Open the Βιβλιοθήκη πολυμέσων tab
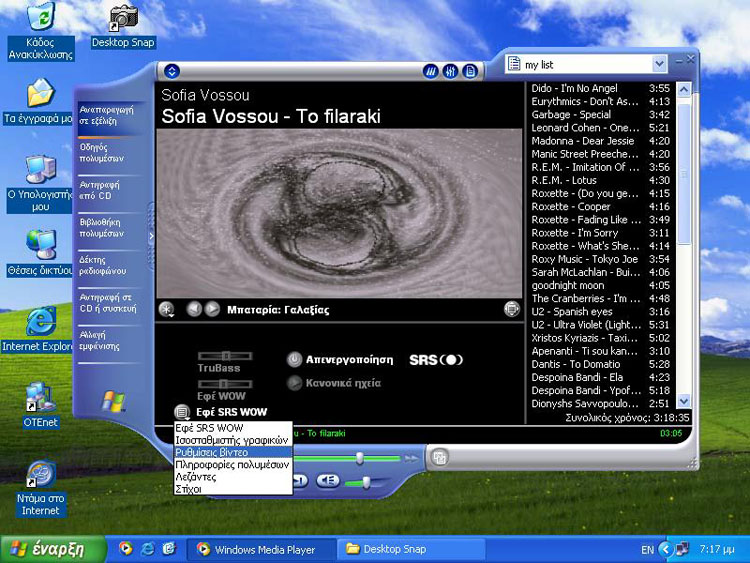Image resolution: width=750 pixels, height=563 pixels. [109, 228]
